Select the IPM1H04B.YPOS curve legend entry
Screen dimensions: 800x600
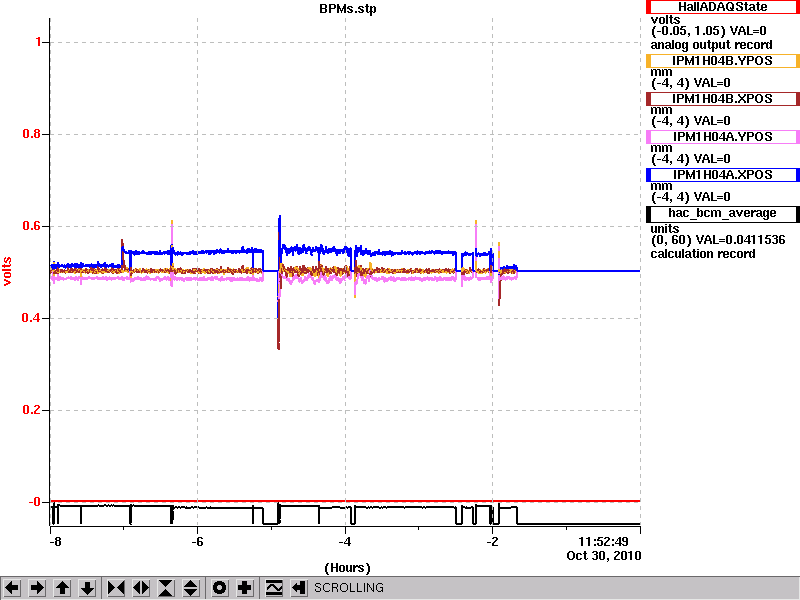(x=722, y=61)
